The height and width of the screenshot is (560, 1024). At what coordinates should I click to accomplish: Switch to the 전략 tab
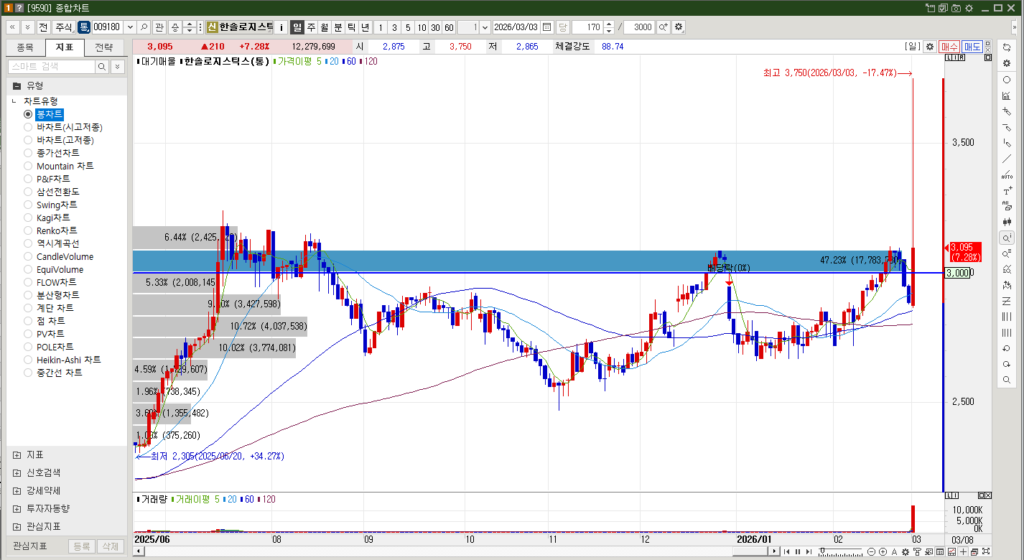point(104,47)
